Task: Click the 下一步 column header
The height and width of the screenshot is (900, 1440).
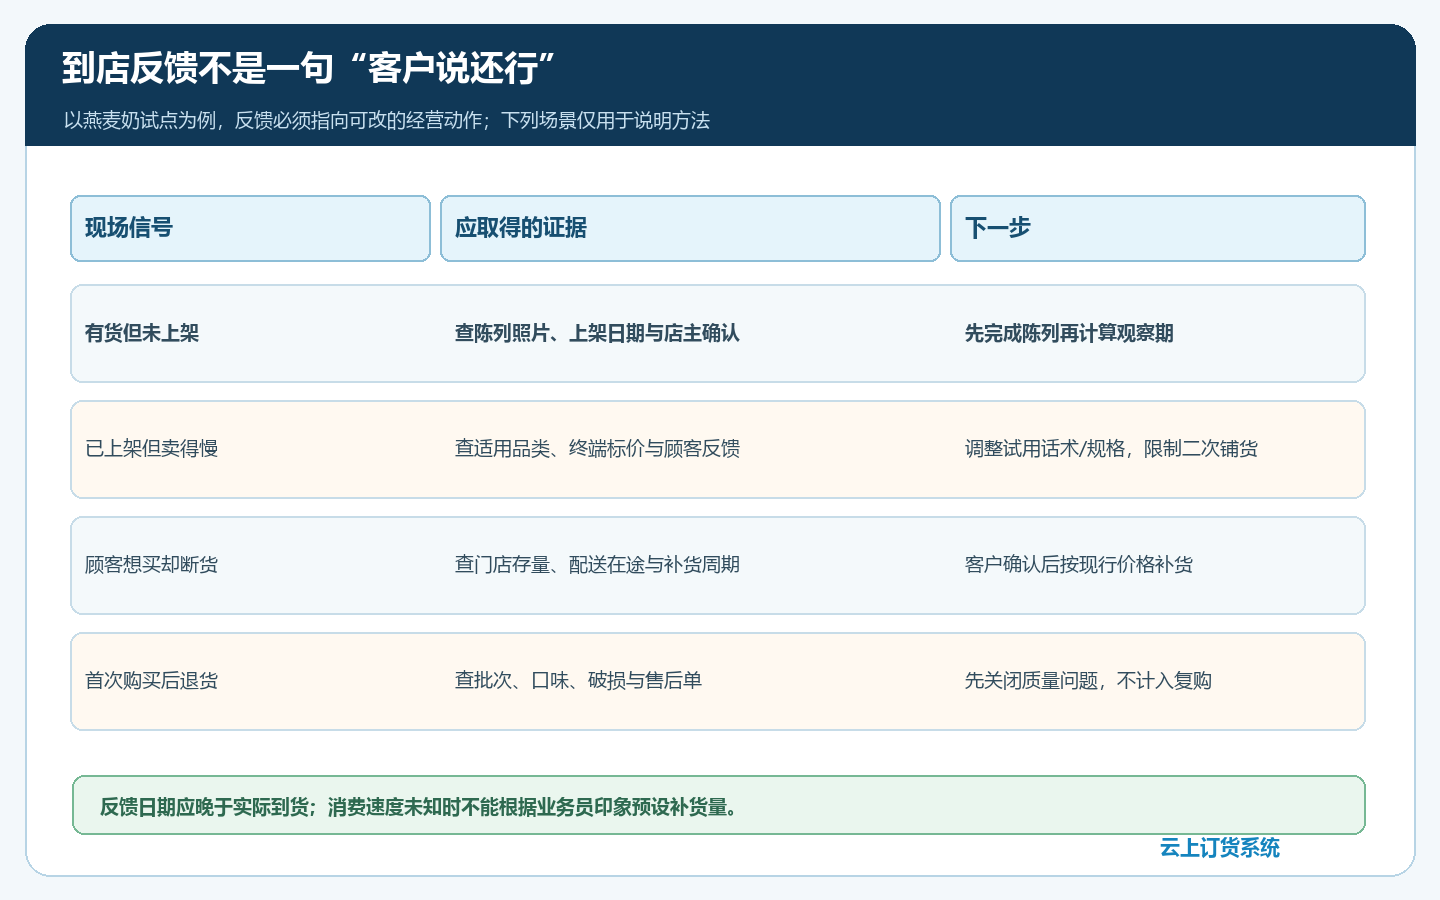Action: coord(1157,228)
